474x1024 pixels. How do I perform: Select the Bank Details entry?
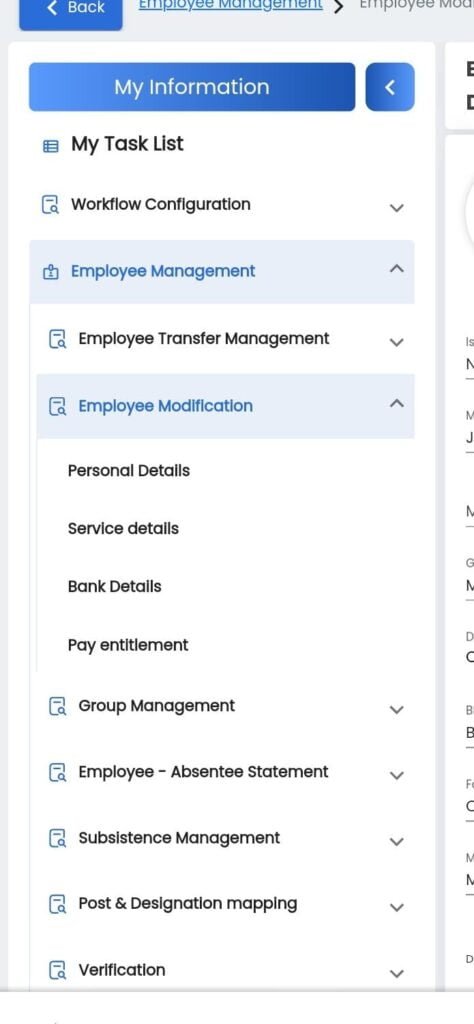(x=114, y=586)
